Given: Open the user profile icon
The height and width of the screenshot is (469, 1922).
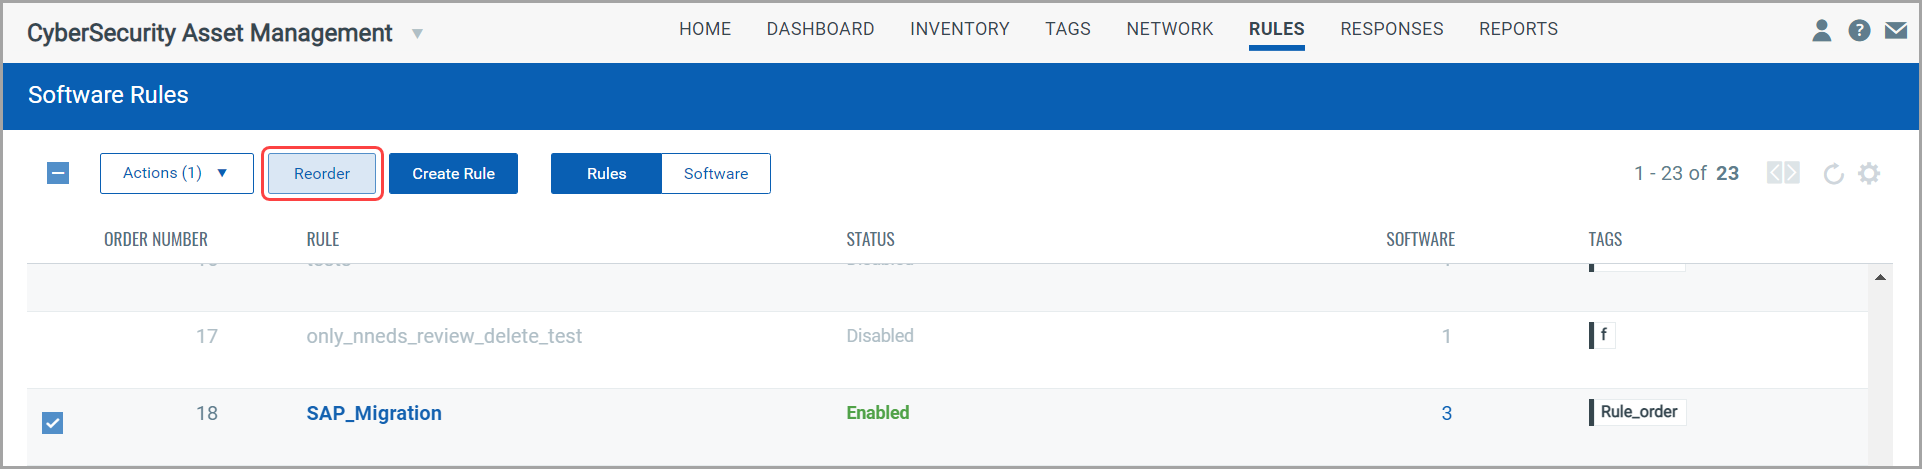Looking at the screenshot, I should pyautogui.click(x=1822, y=31).
